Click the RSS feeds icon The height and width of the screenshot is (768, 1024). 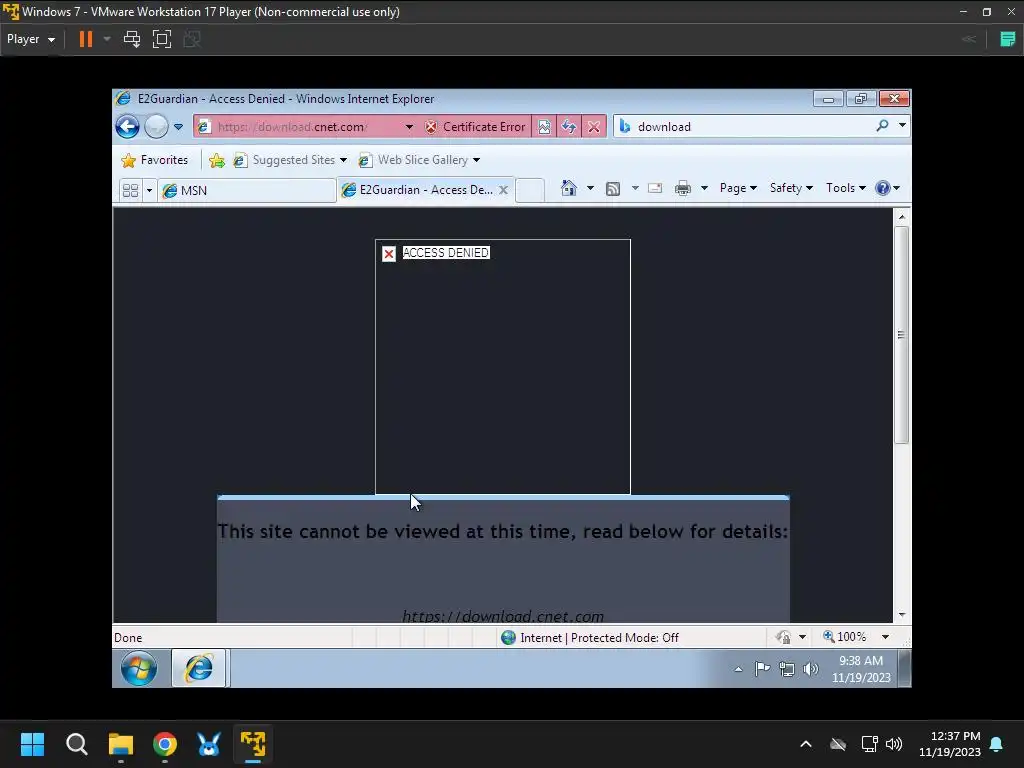click(x=613, y=189)
